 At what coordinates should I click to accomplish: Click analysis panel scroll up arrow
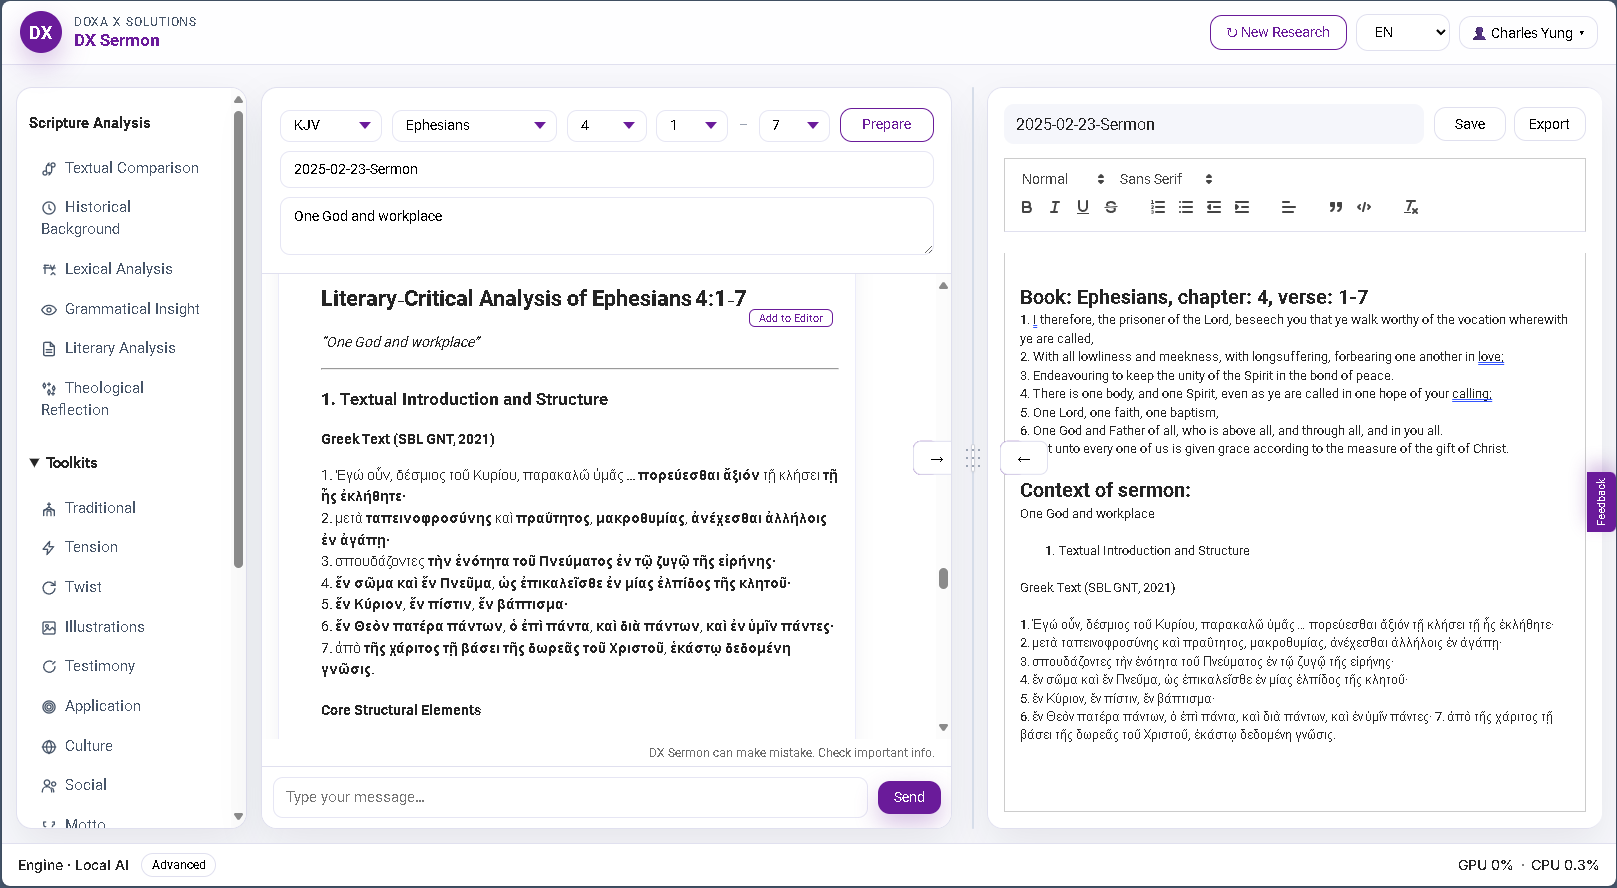pos(943,286)
